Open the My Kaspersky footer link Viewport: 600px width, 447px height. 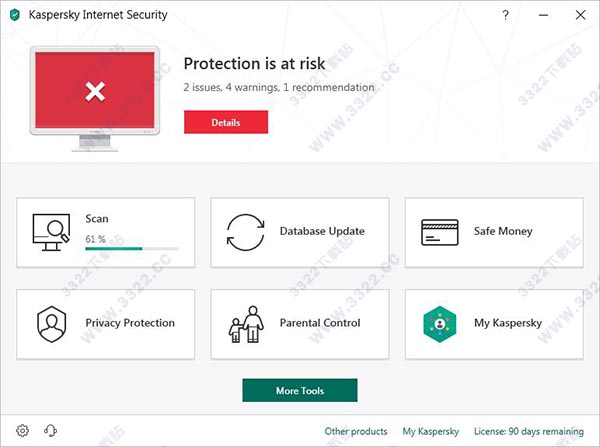[x=430, y=432]
